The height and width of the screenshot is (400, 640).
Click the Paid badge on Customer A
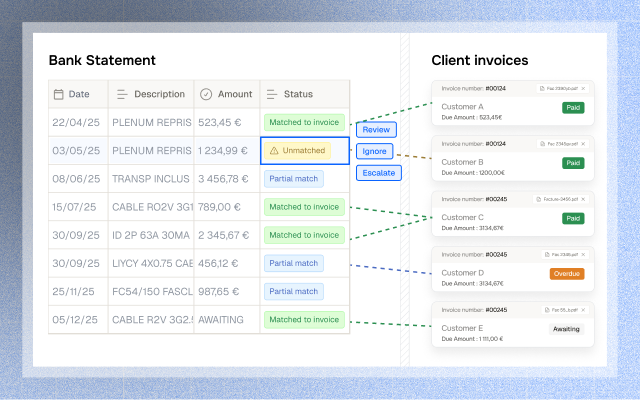click(x=573, y=108)
